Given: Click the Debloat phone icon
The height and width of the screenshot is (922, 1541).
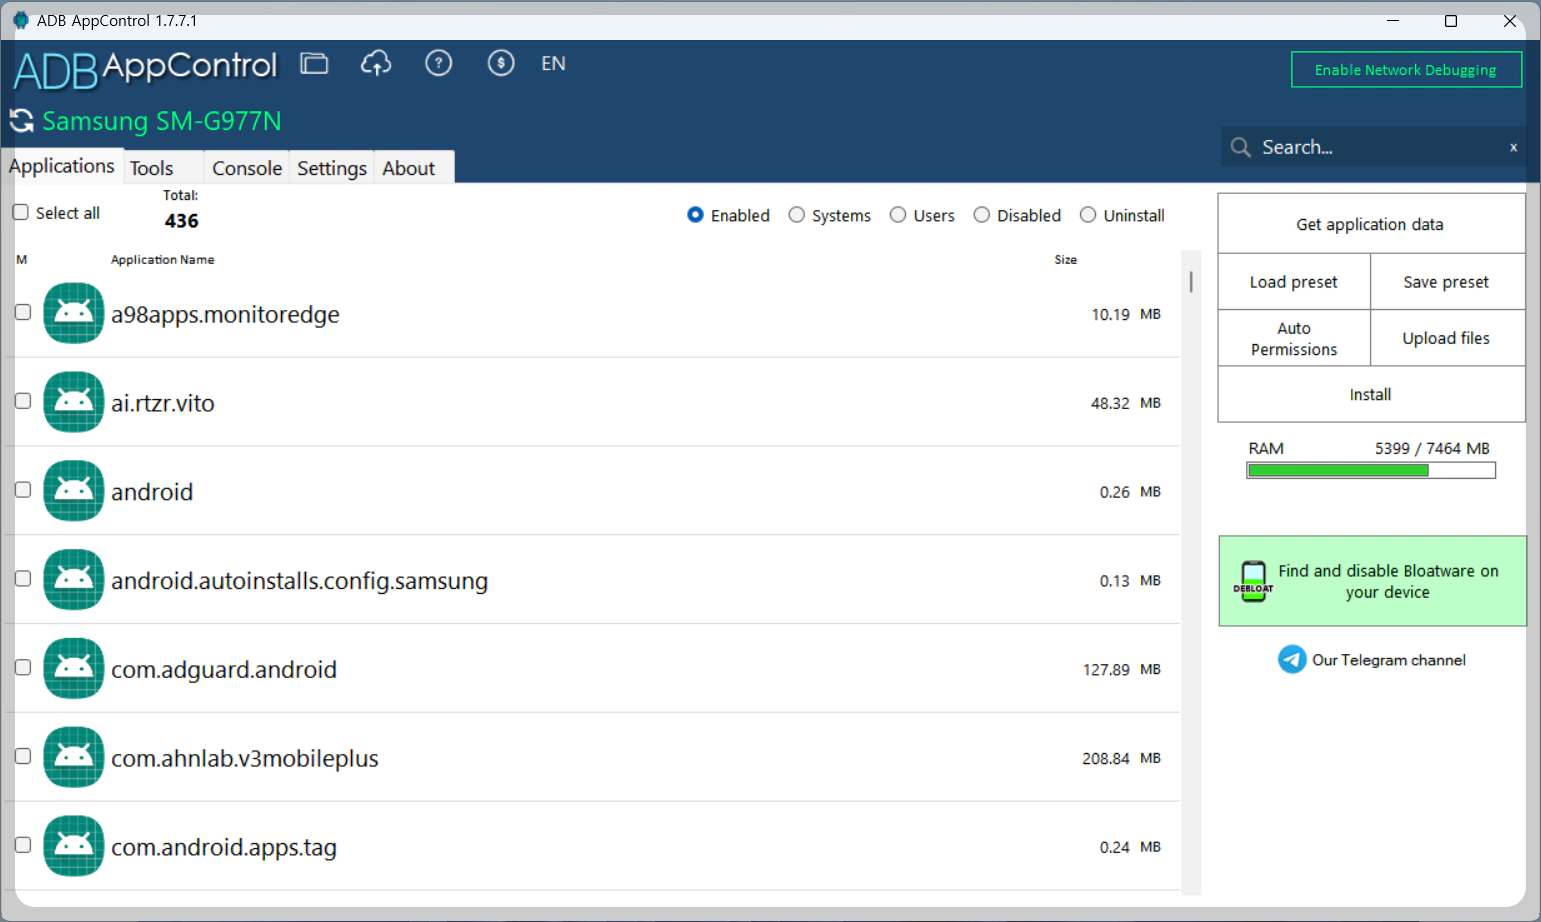Looking at the screenshot, I should pyautogui.click(x=1253, y=581).
